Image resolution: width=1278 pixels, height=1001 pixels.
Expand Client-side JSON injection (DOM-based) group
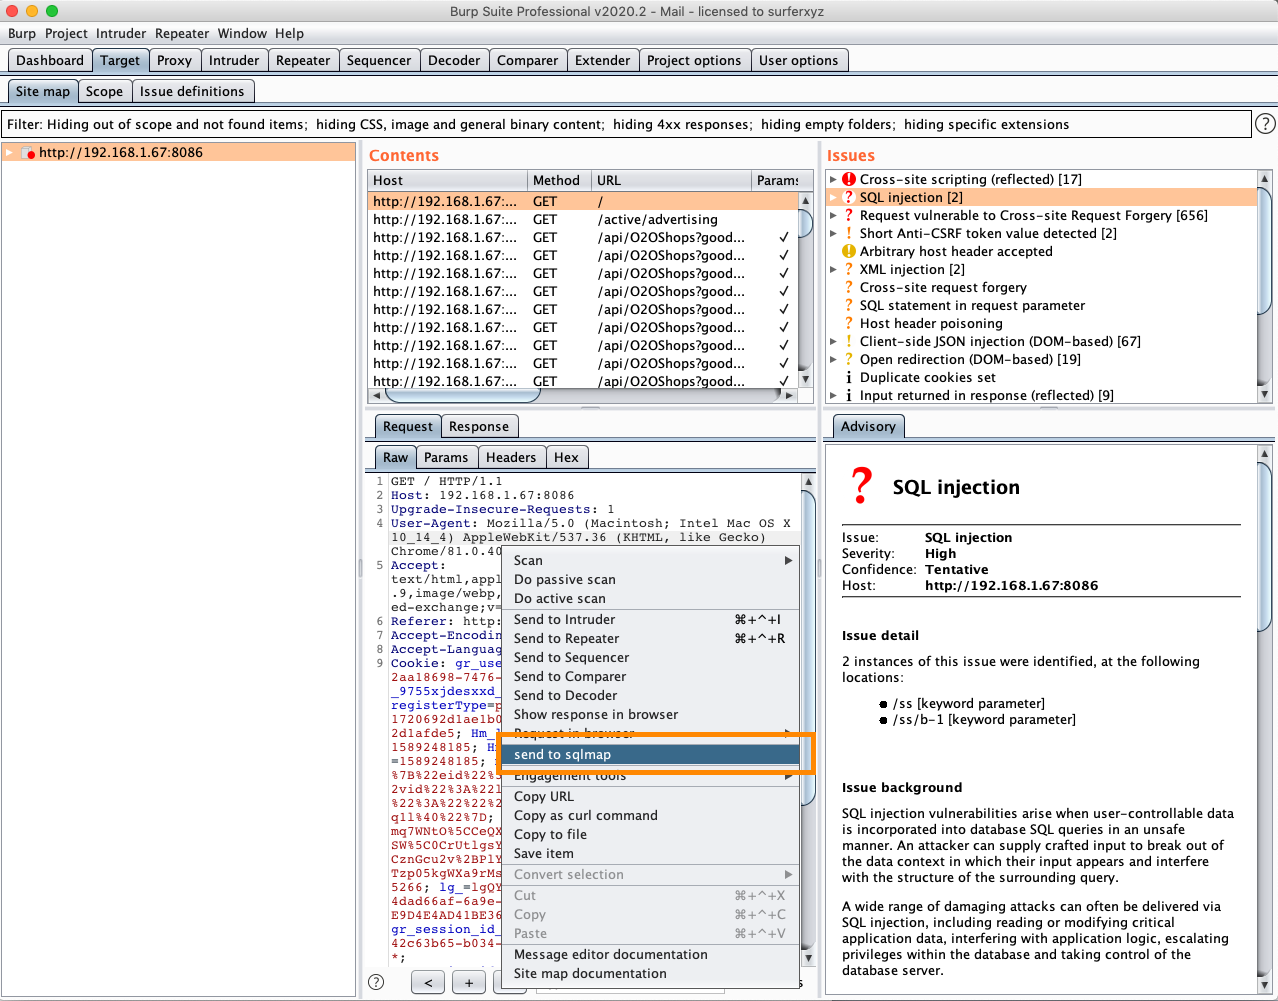(x=833, y=342)
